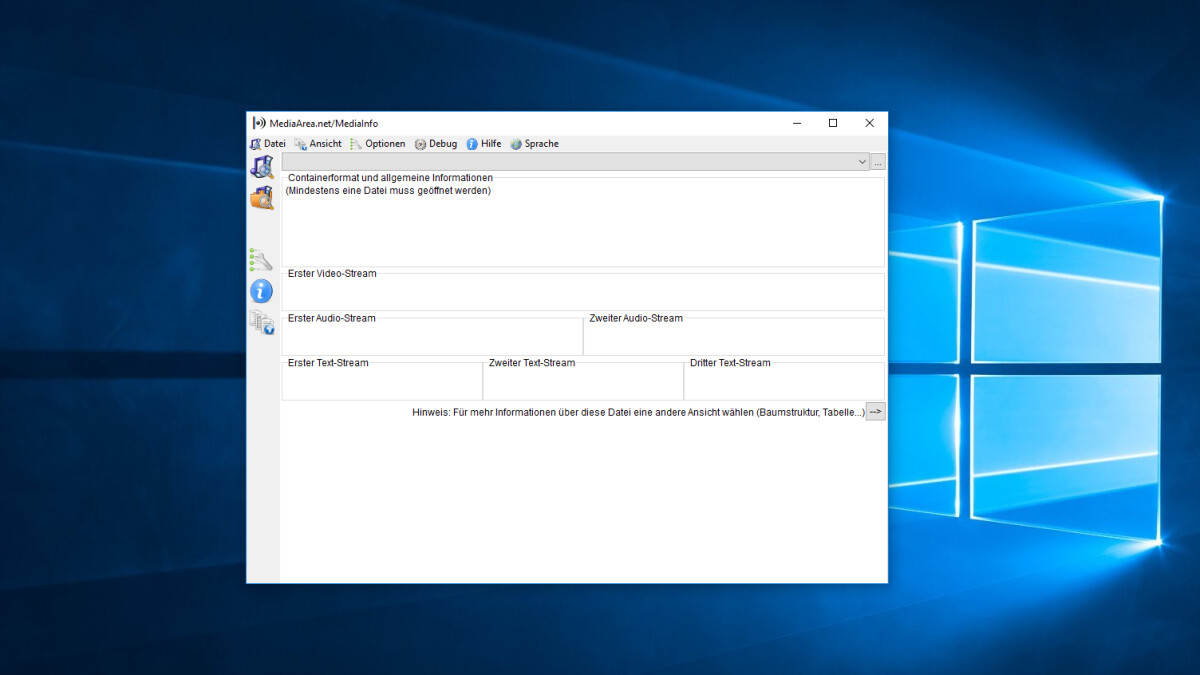
Task: Click the 'Zweiter Text-Stream' label
Action: coord(532,363)
